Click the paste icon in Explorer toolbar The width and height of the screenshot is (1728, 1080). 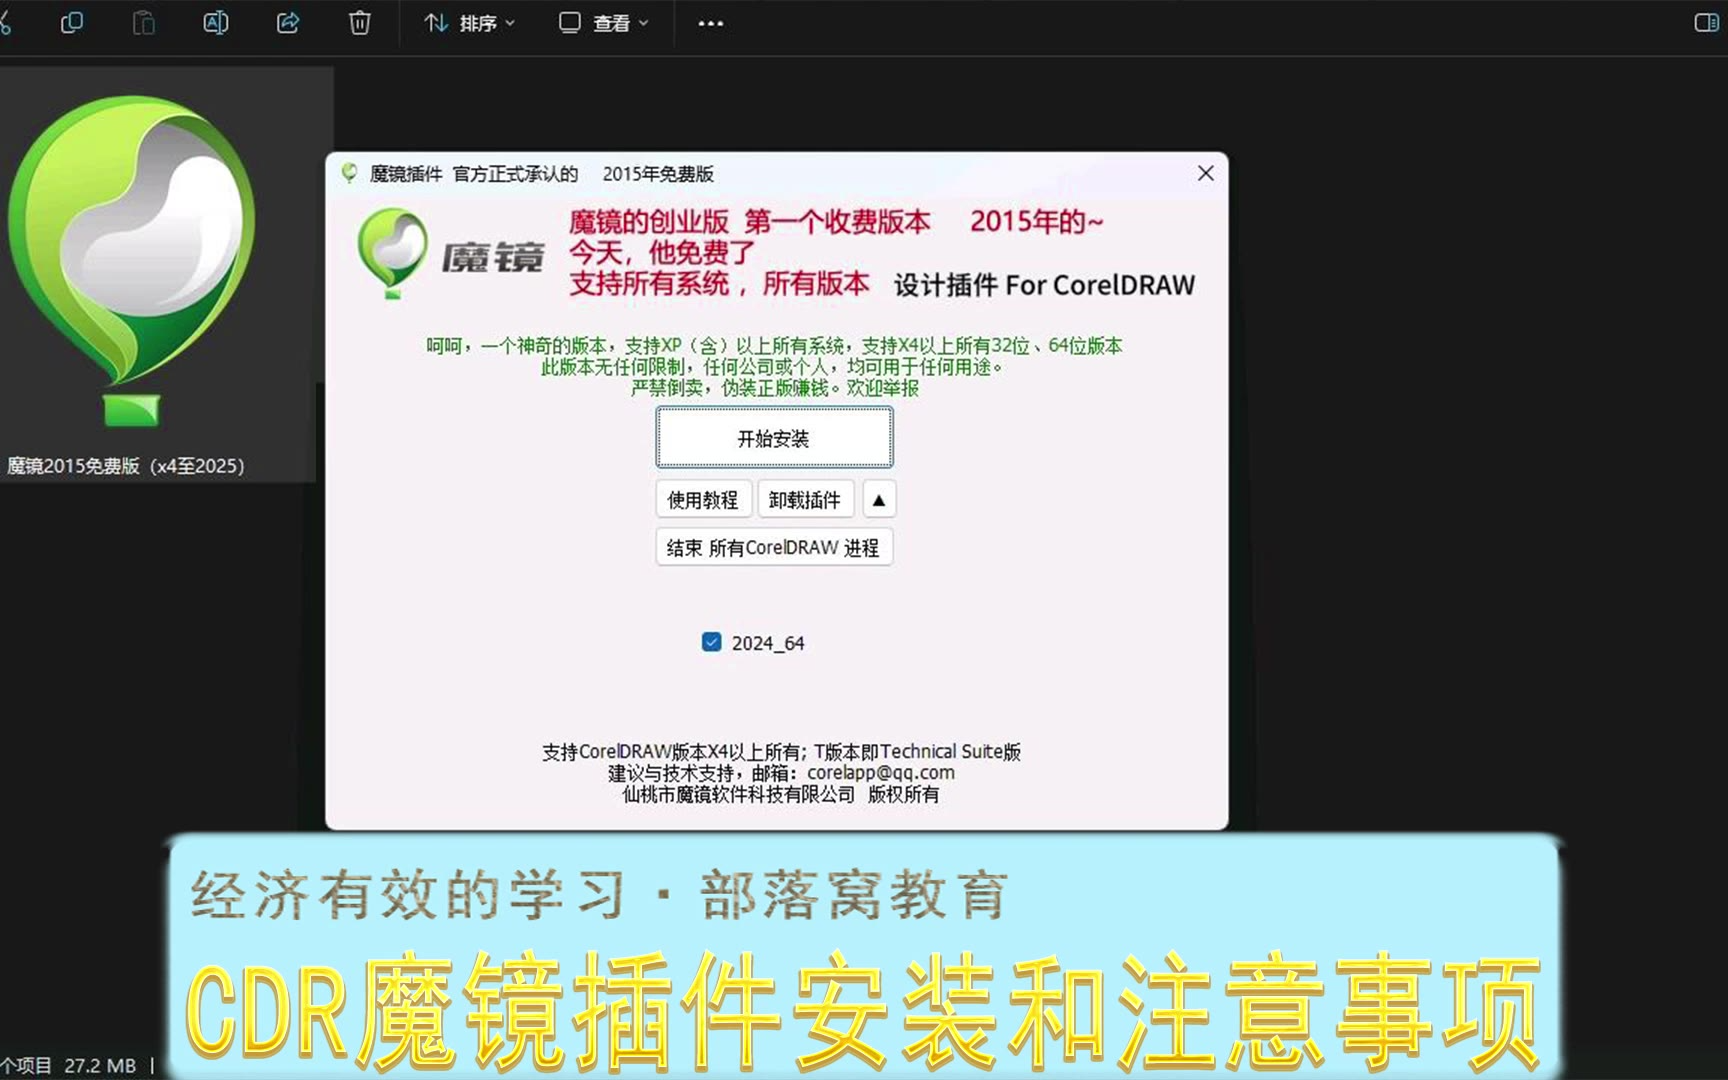click(x=144, y=23)
